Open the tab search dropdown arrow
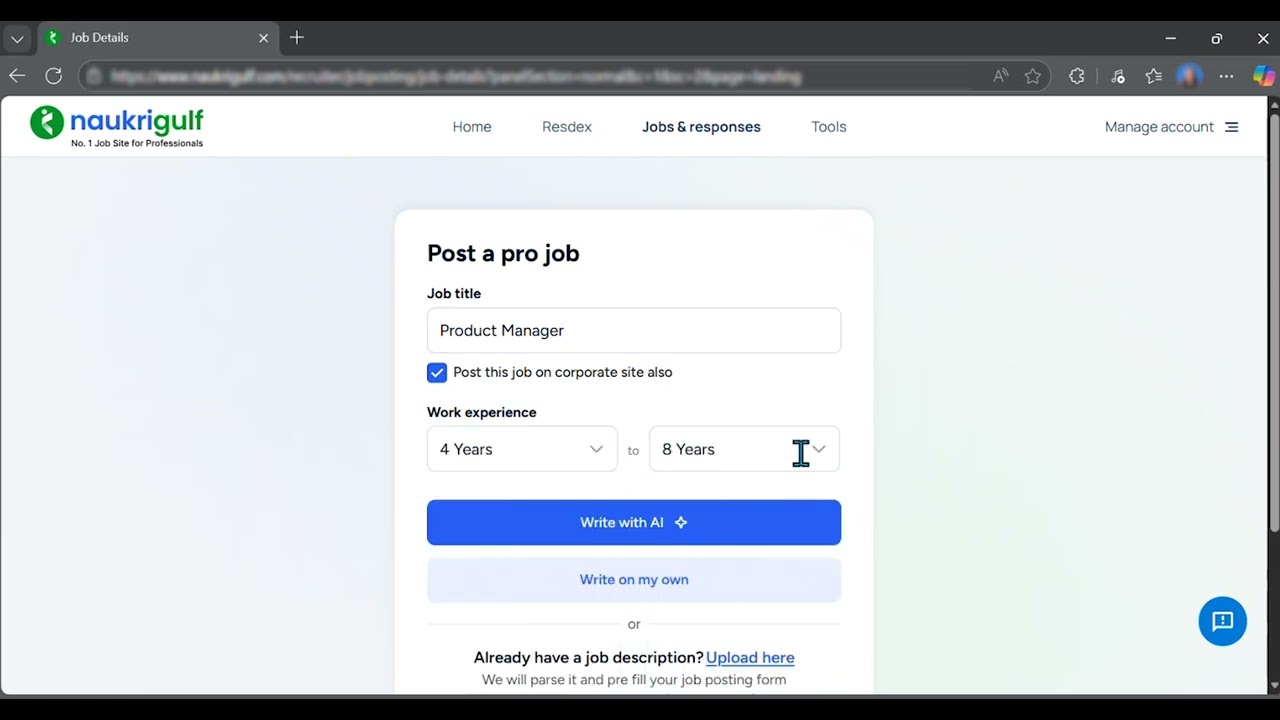Image resolution: width=1280 pixels, height=720 pixels. pos(17,39)
